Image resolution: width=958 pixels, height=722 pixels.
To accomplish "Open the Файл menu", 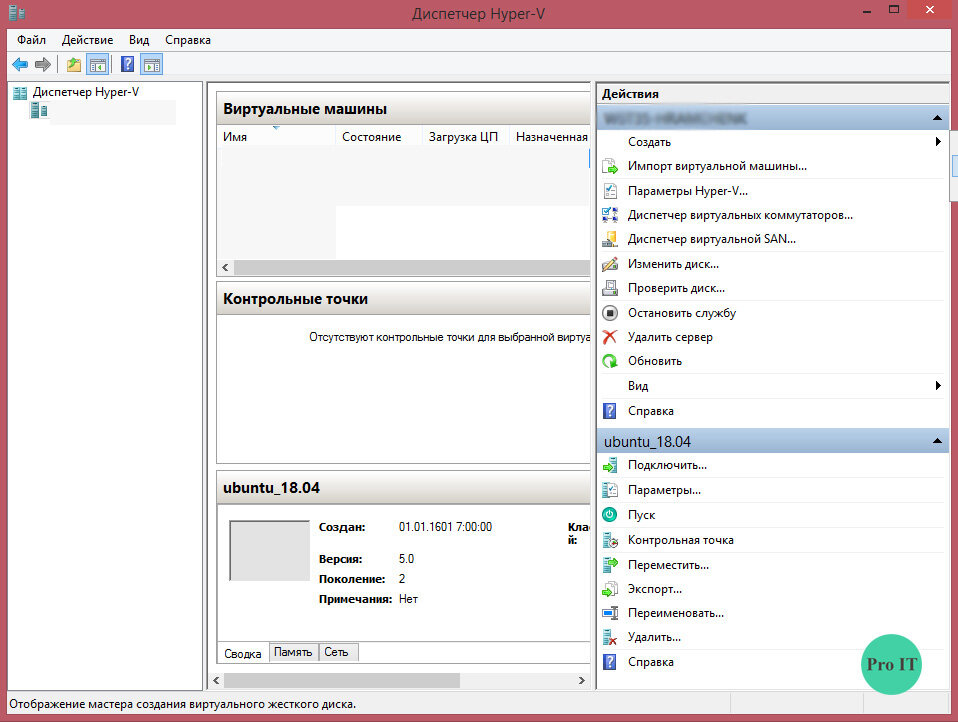I will 31,40.
